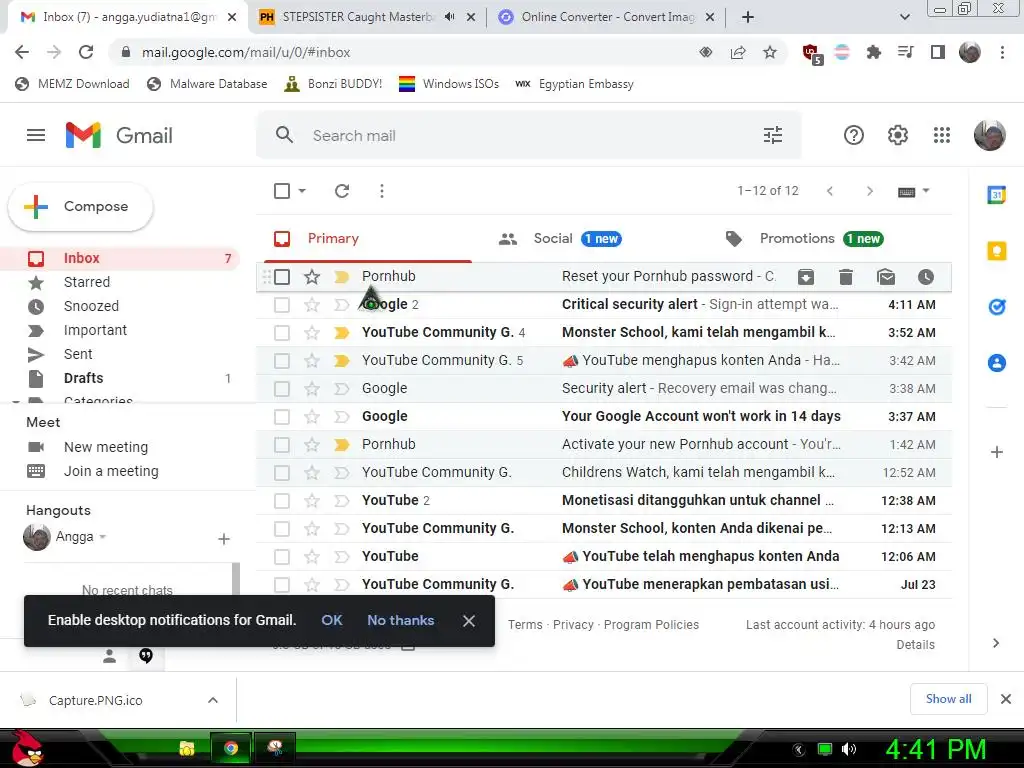This screenshot has height=768, width=1024.
Task: Check the Security alert 3:38 AM email
Action: pos(282,389)
